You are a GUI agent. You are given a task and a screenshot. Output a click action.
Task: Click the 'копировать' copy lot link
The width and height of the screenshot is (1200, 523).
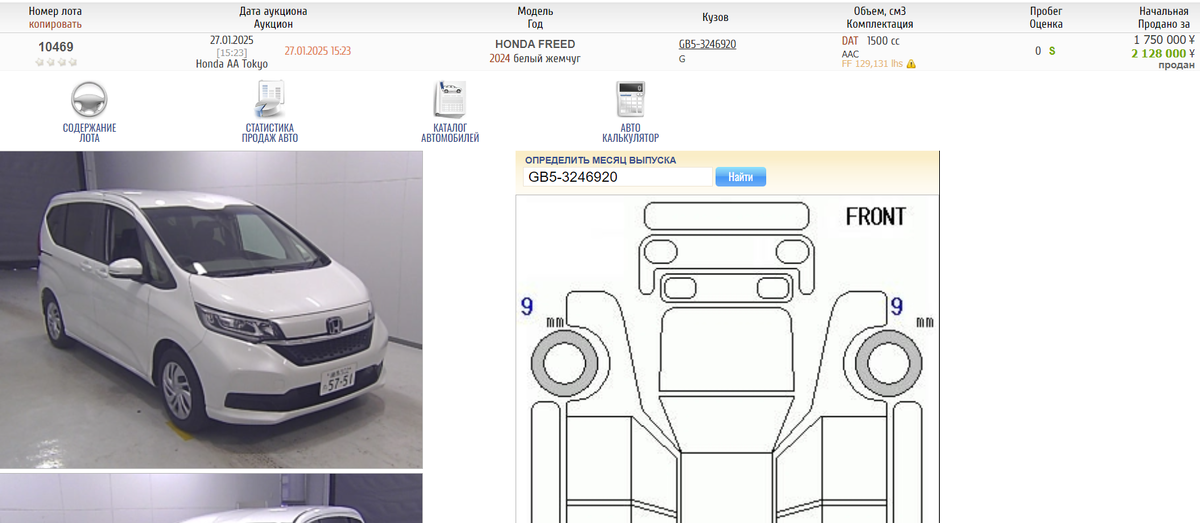click(56, 23)
